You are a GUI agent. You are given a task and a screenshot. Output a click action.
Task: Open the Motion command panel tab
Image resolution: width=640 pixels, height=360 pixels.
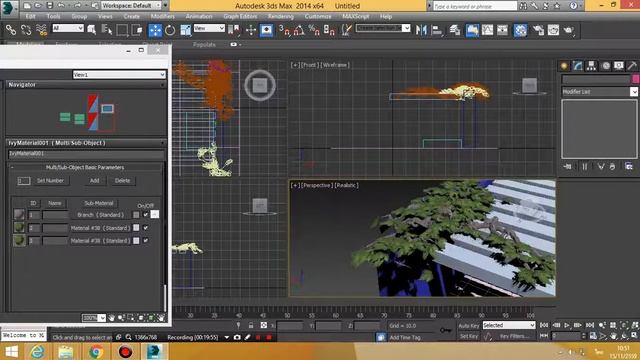(606, 66)
